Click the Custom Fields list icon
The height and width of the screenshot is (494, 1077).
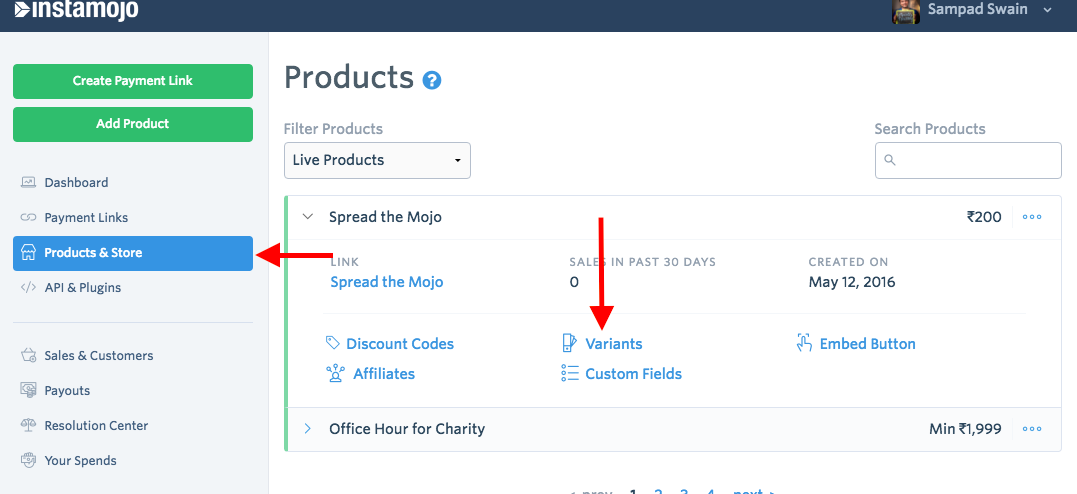[x=569, y=373]
